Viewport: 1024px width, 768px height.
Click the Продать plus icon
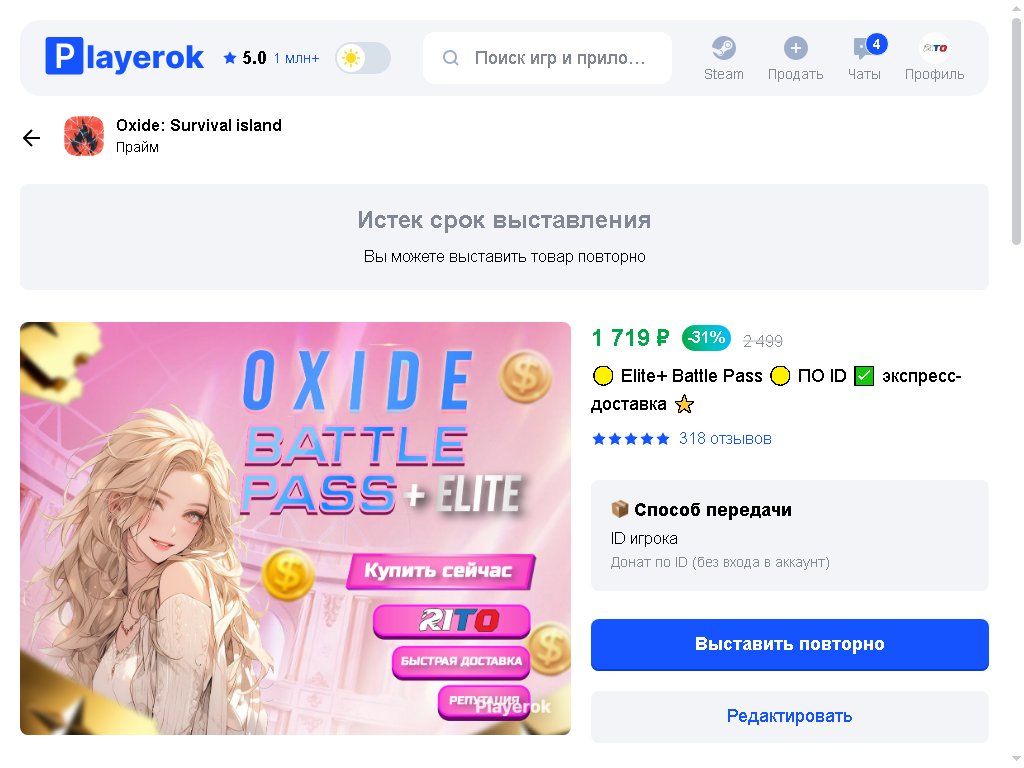(x=795, y=48)
